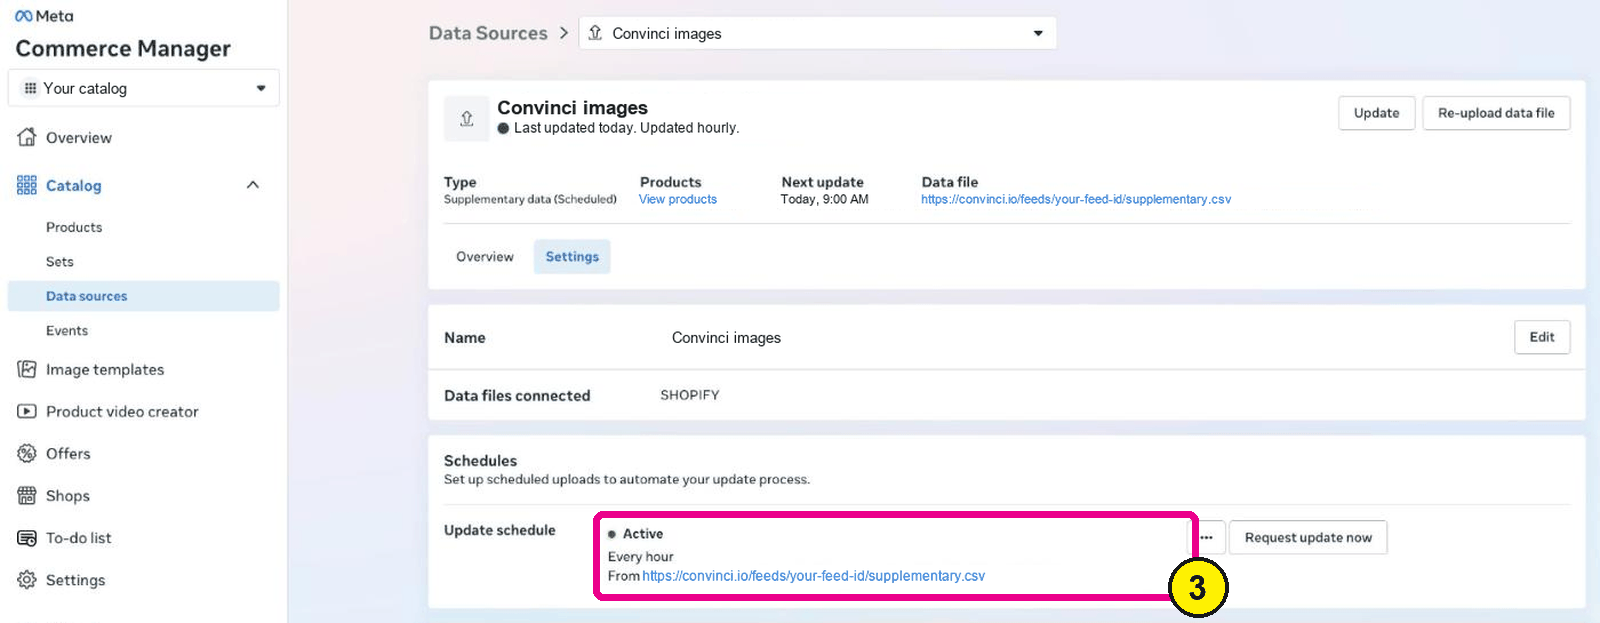
Task: Open Overview in the sidebar
Action: 79,138
